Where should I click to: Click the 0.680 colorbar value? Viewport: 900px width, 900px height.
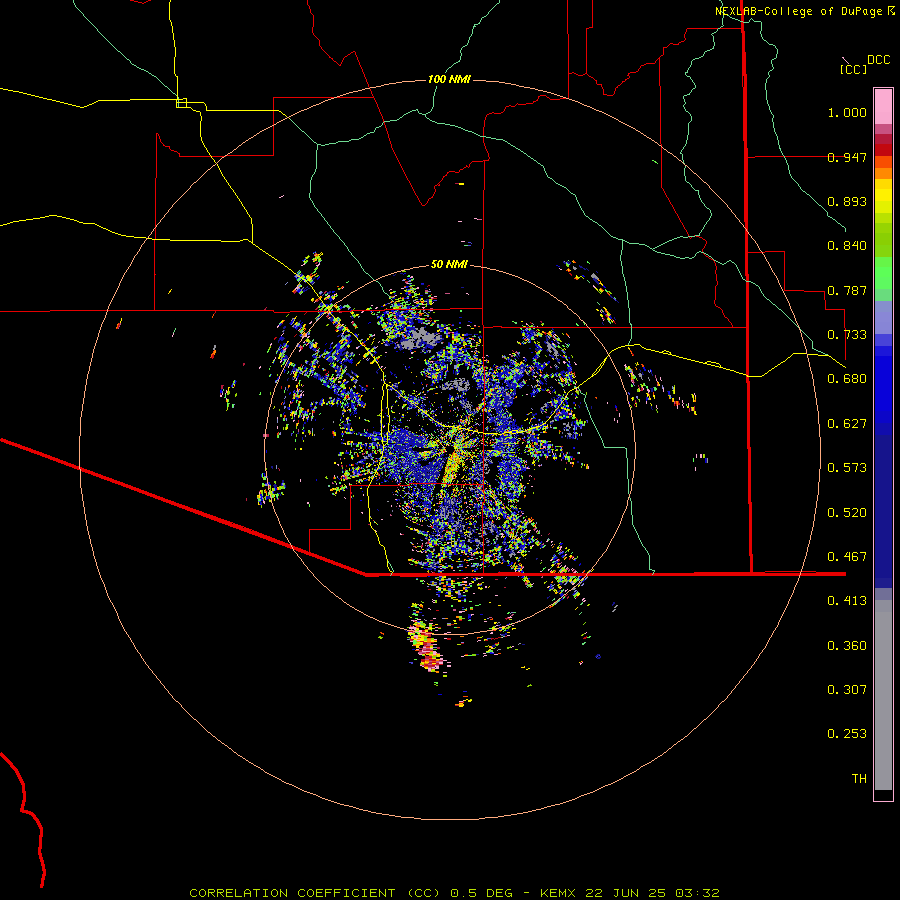click(x=847, y=379)
